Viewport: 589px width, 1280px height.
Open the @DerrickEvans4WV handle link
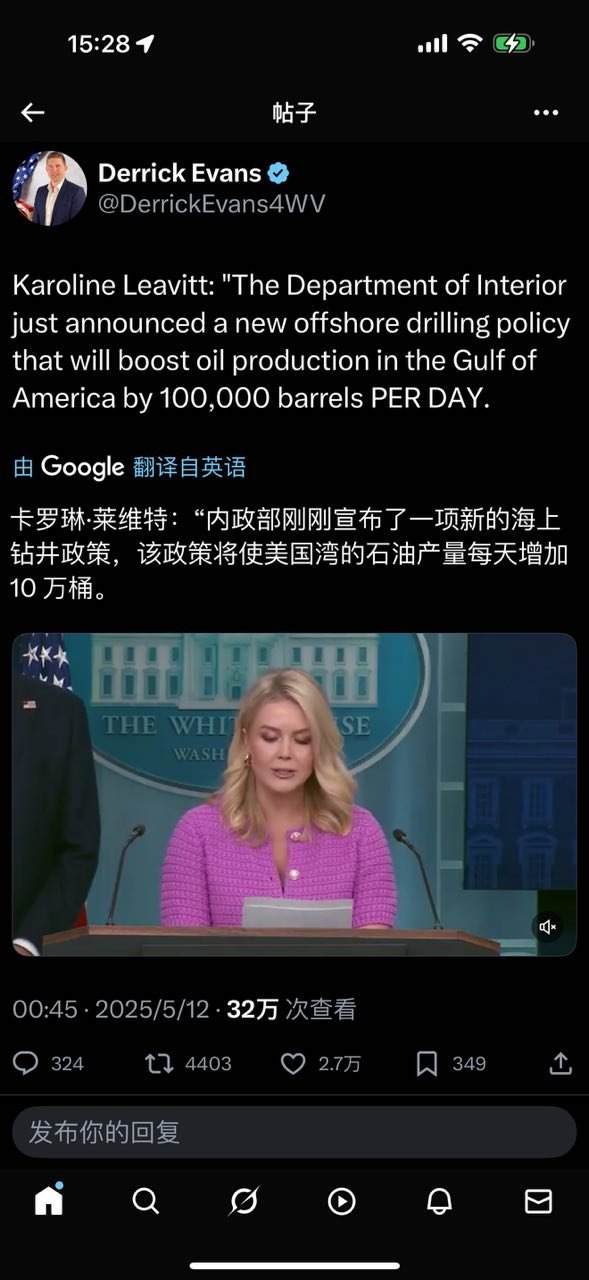pos(211,204)
